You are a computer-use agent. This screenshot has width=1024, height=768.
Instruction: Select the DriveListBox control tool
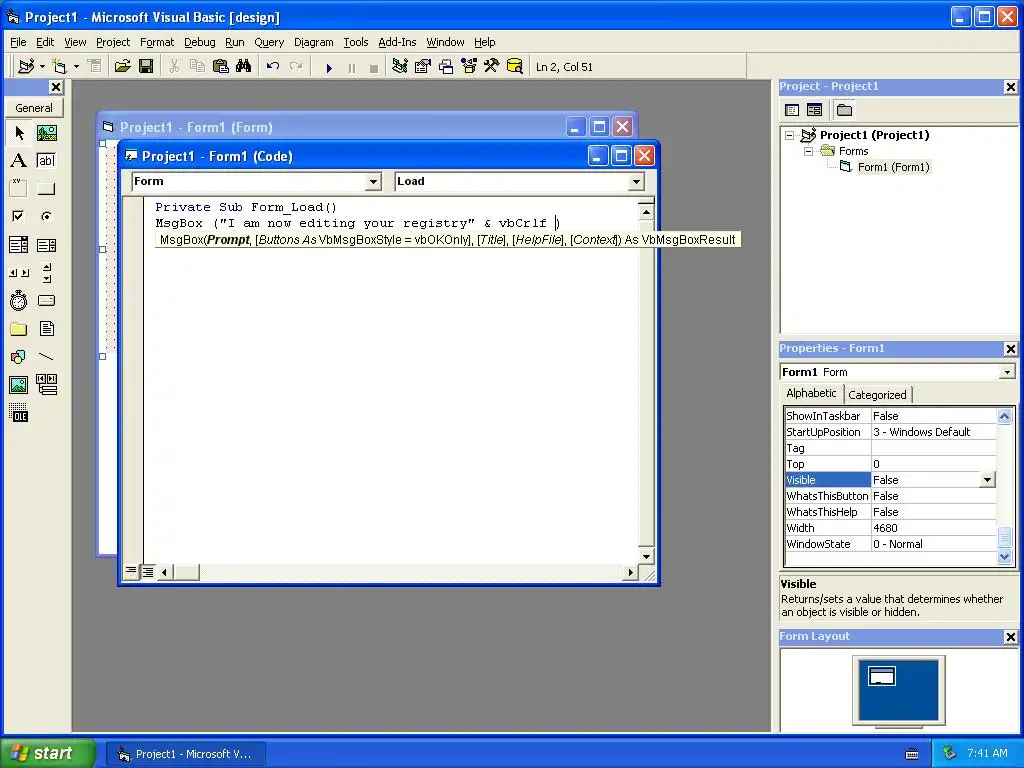[x=46, y=301]
